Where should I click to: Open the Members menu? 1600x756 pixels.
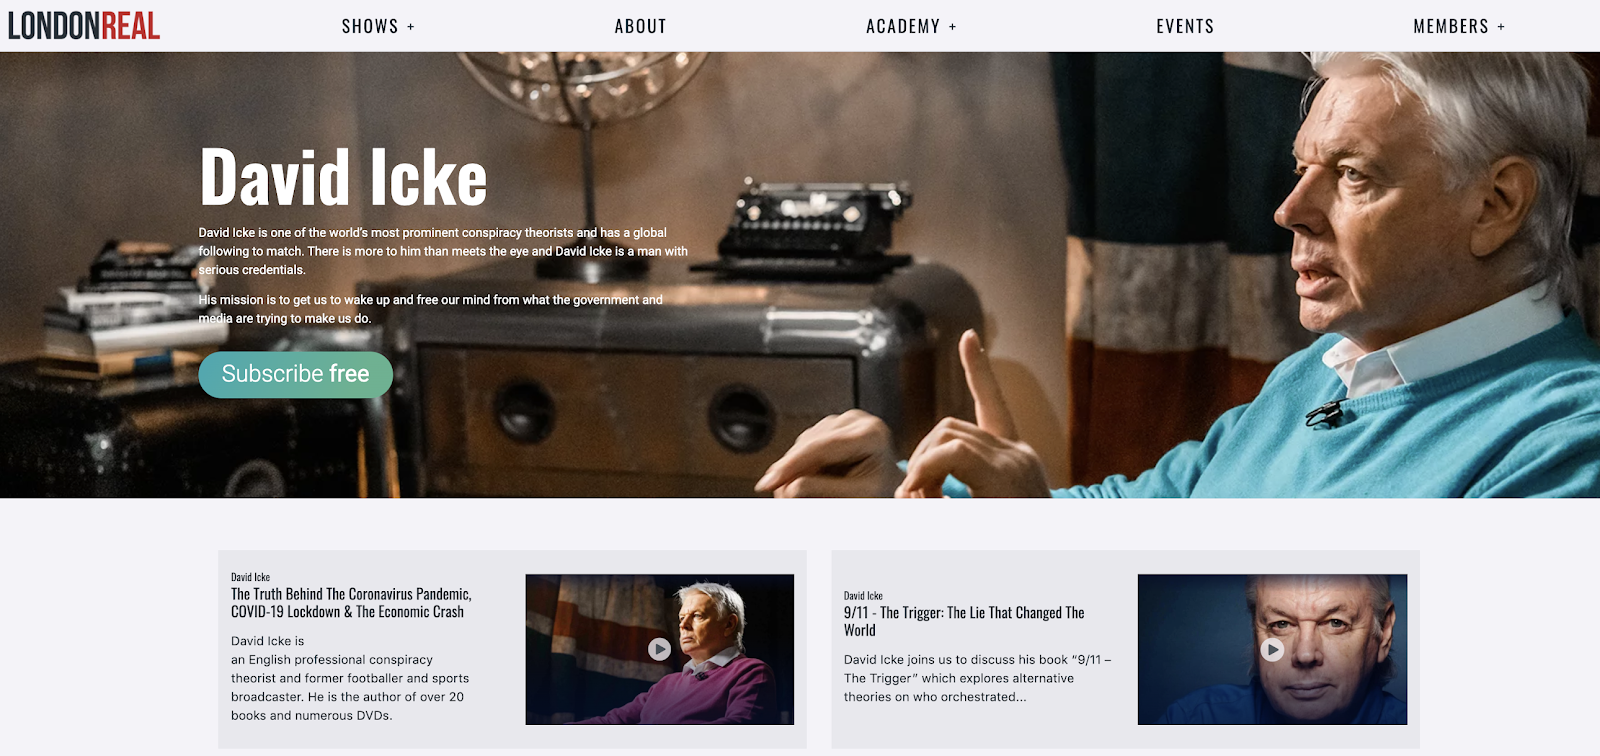(1451, 26)
